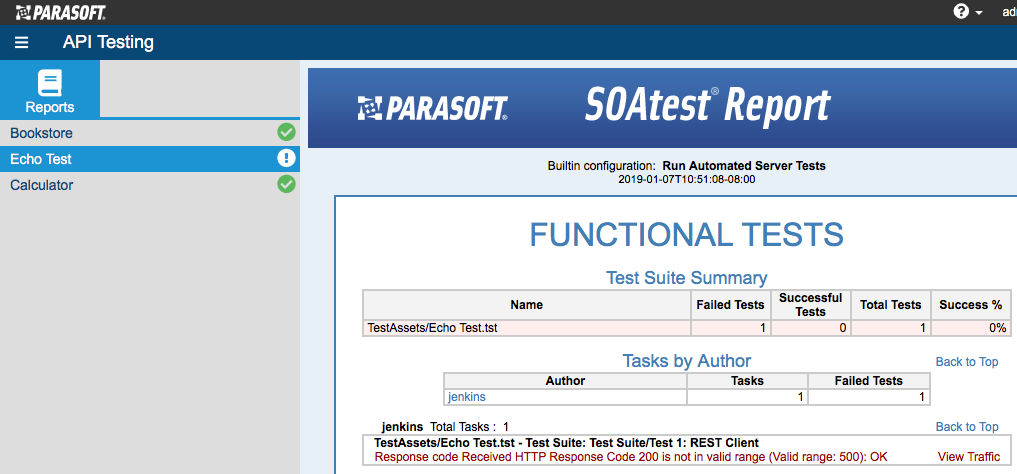
Task: Click Calculator green passed check icon
Action: [286, 184]
